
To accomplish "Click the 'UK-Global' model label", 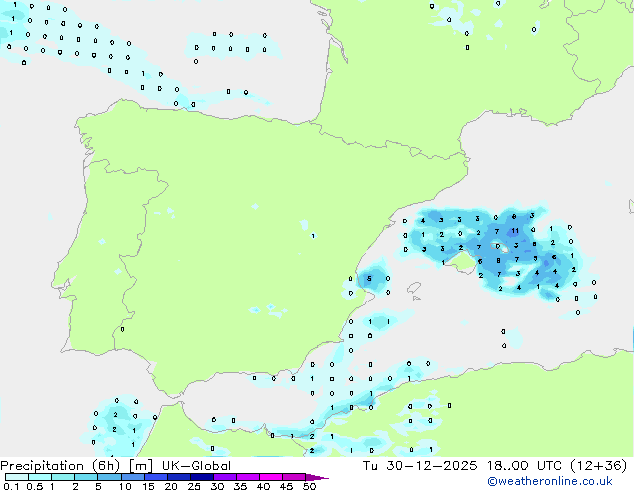I will tap(197, 466).
